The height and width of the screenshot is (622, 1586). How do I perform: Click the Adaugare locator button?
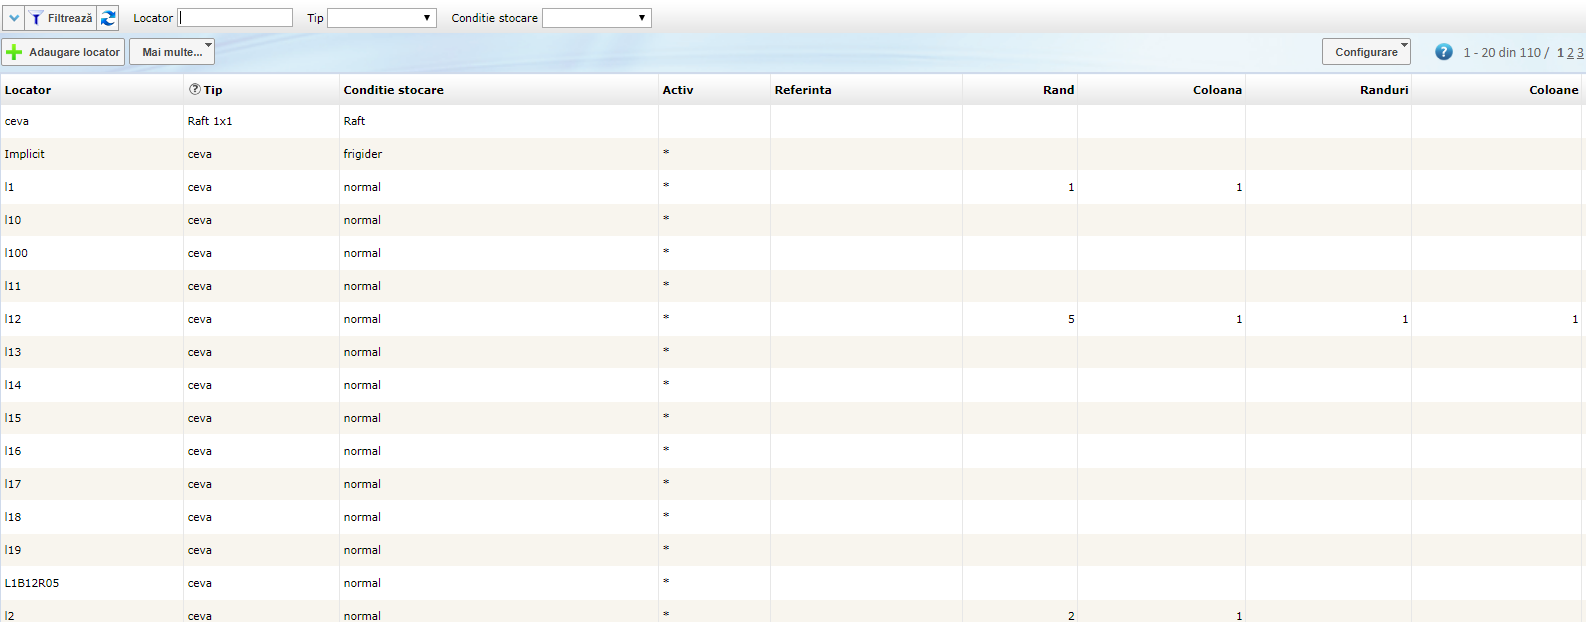coord(63,52)
